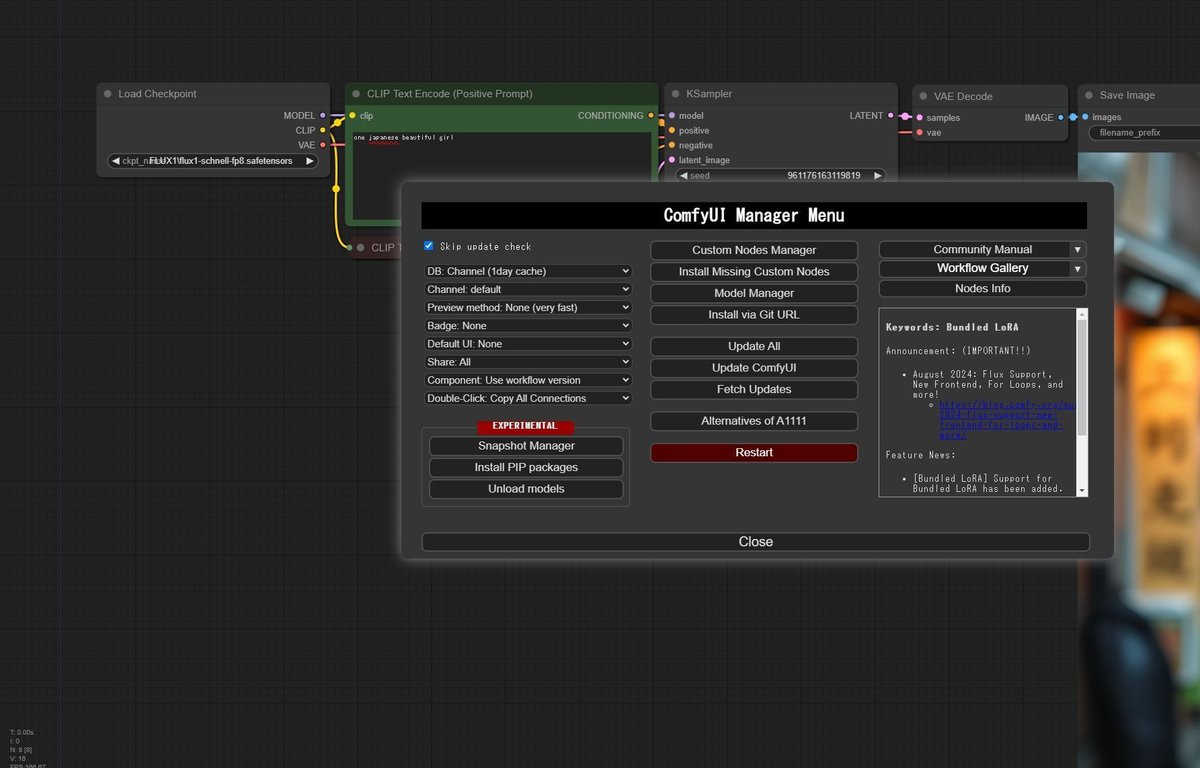Expand the Workflow Gallery dropdown arrow

(1077, 268)
